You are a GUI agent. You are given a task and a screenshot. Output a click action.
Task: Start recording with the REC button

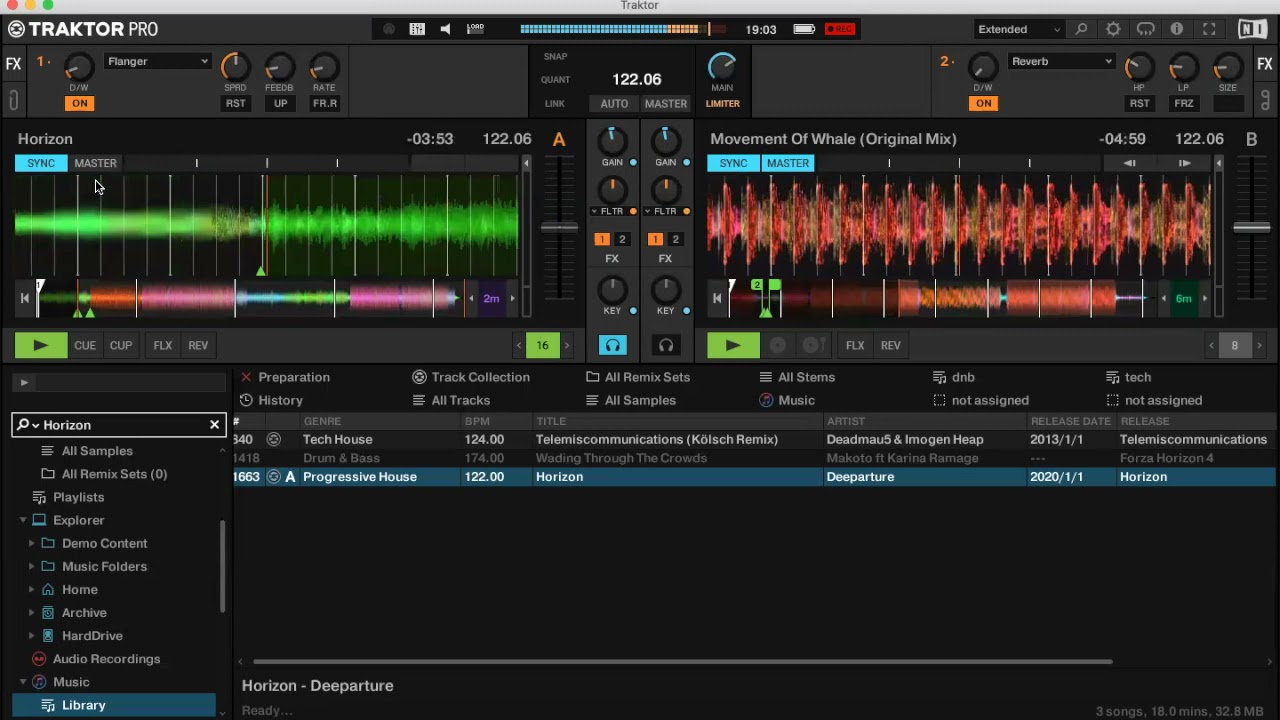pyautogui.click(x=840, y=29)
